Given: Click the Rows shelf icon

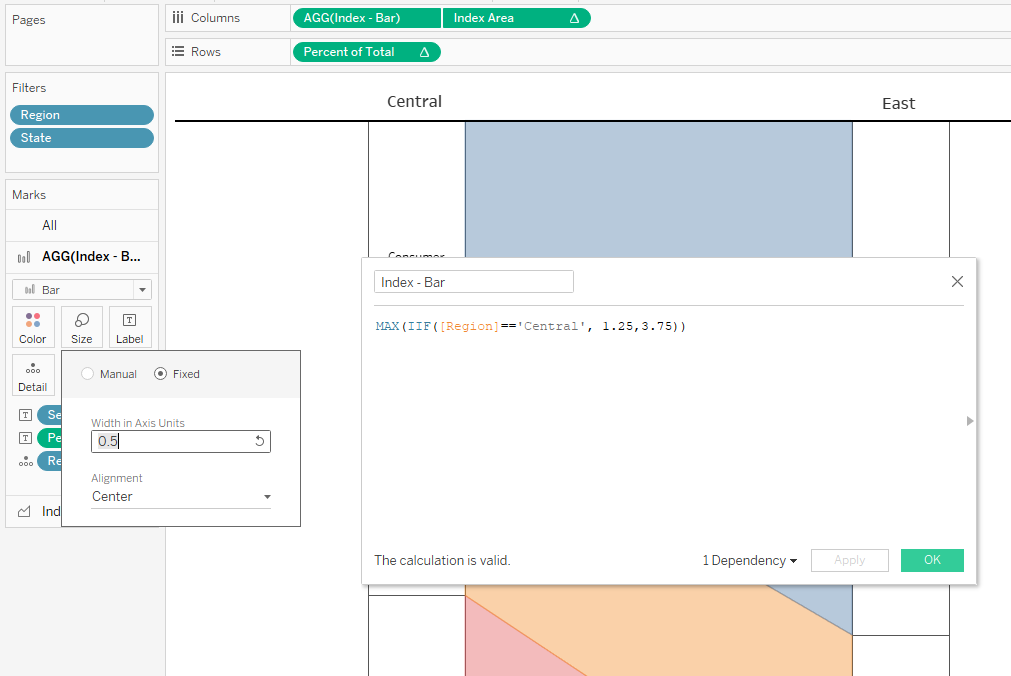Looking at the screenshot, I should point(178,52).
